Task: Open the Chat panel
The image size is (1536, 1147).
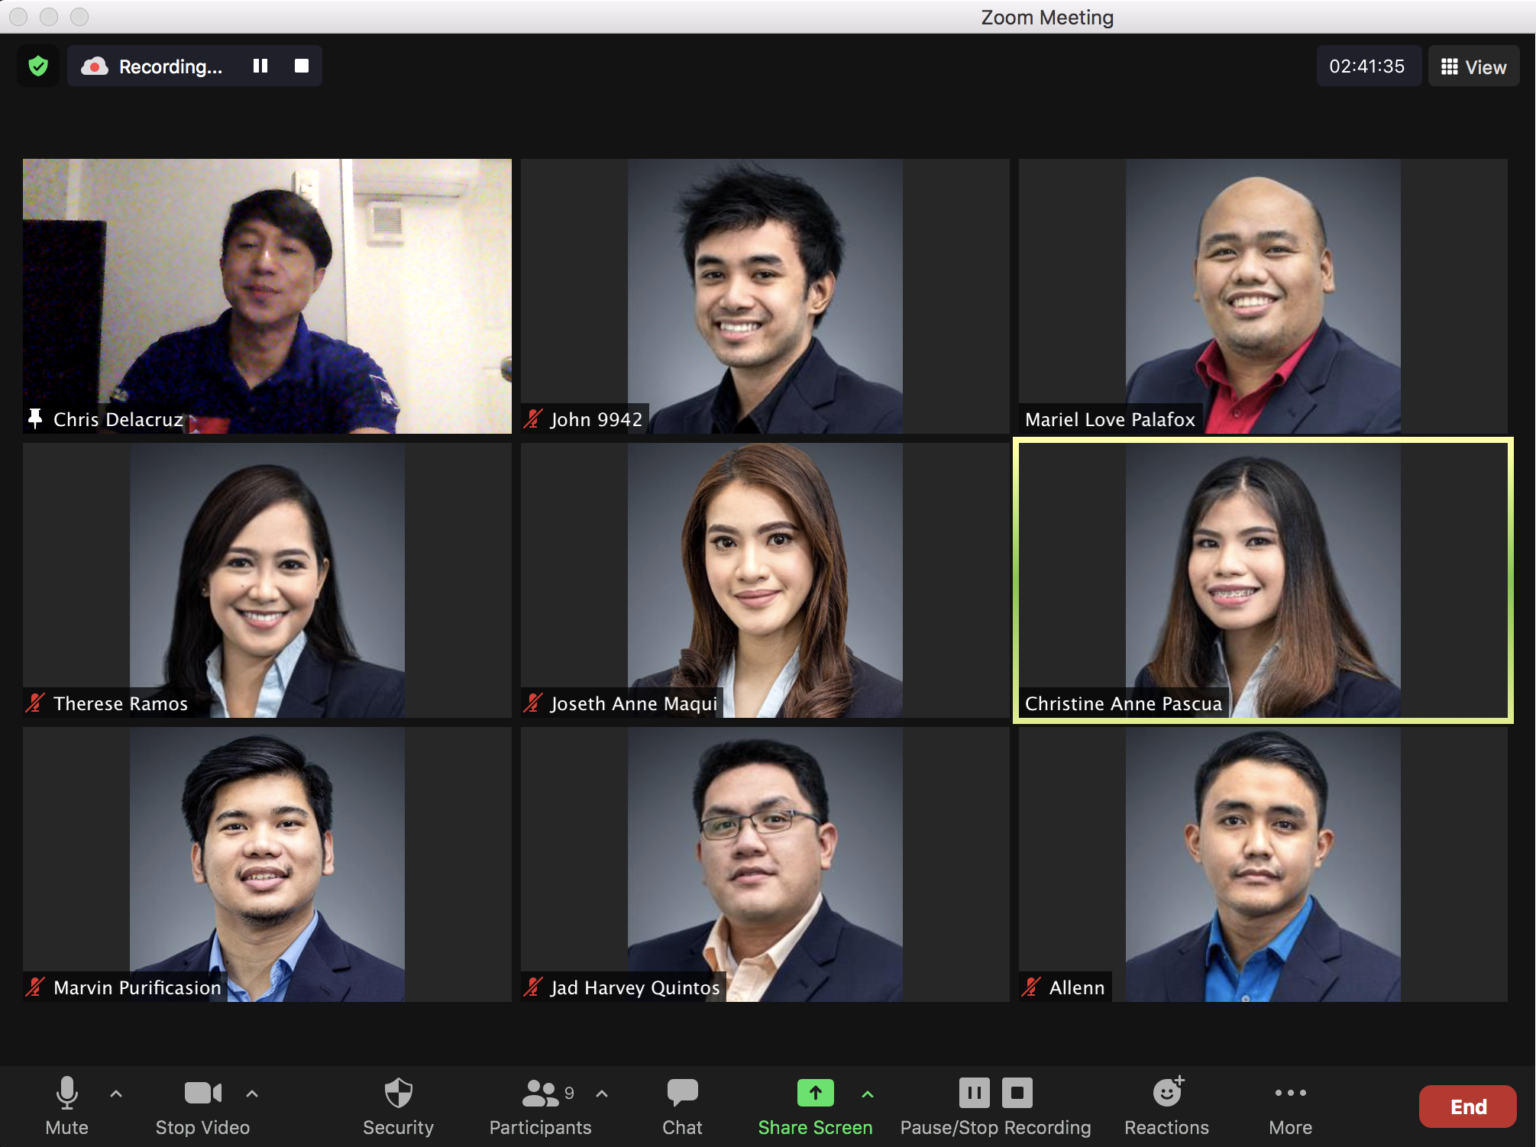Action: pos(682,1106)
